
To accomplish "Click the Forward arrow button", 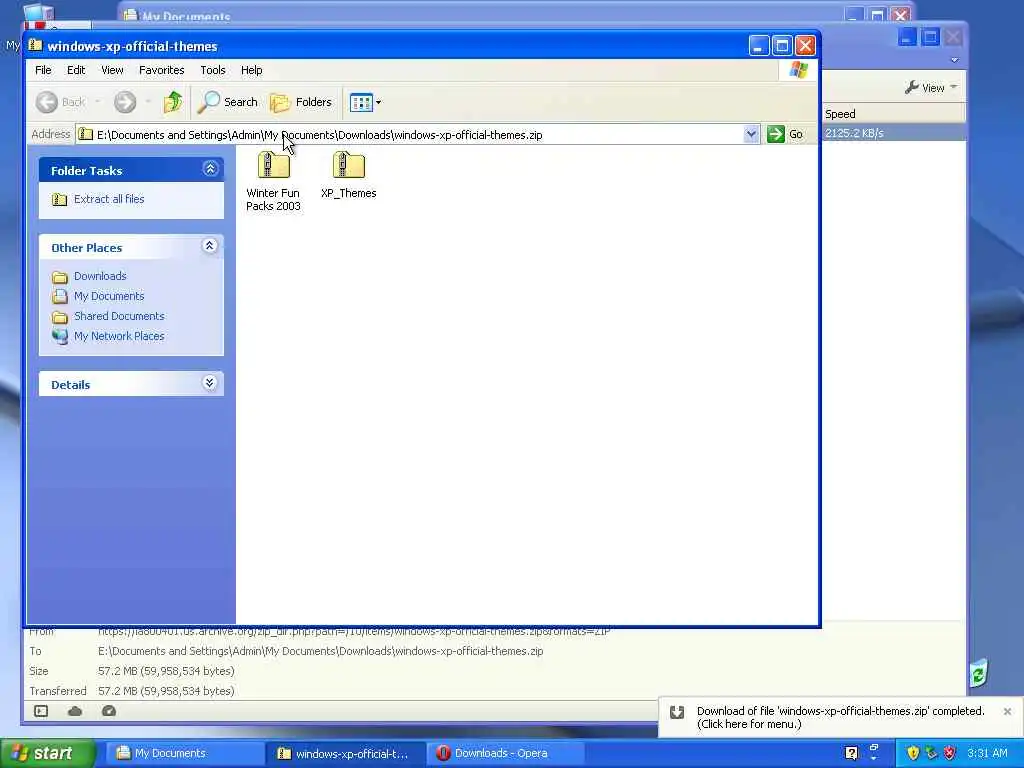I will point(125,102).
